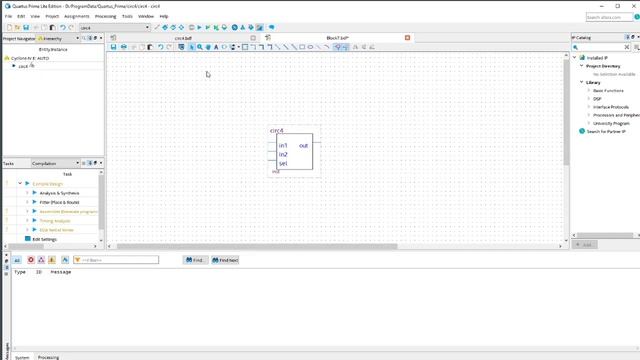Expand the DSP category in IP Catalog

coord(589,98)
